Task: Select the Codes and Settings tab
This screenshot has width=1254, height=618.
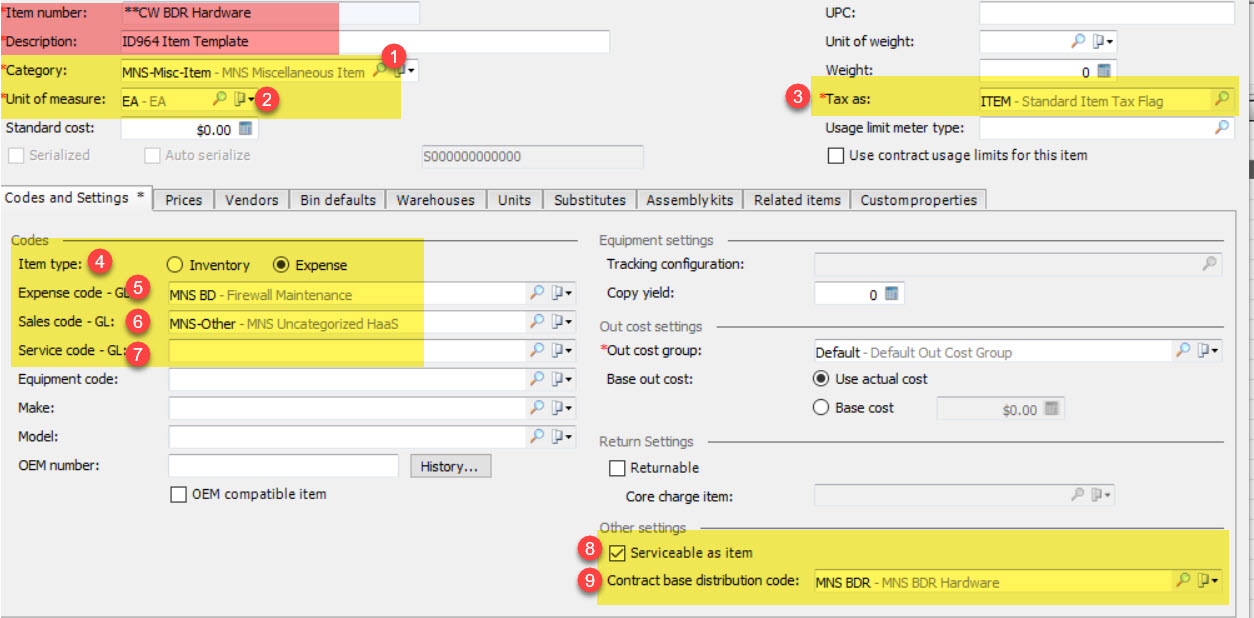Action: 76,198
